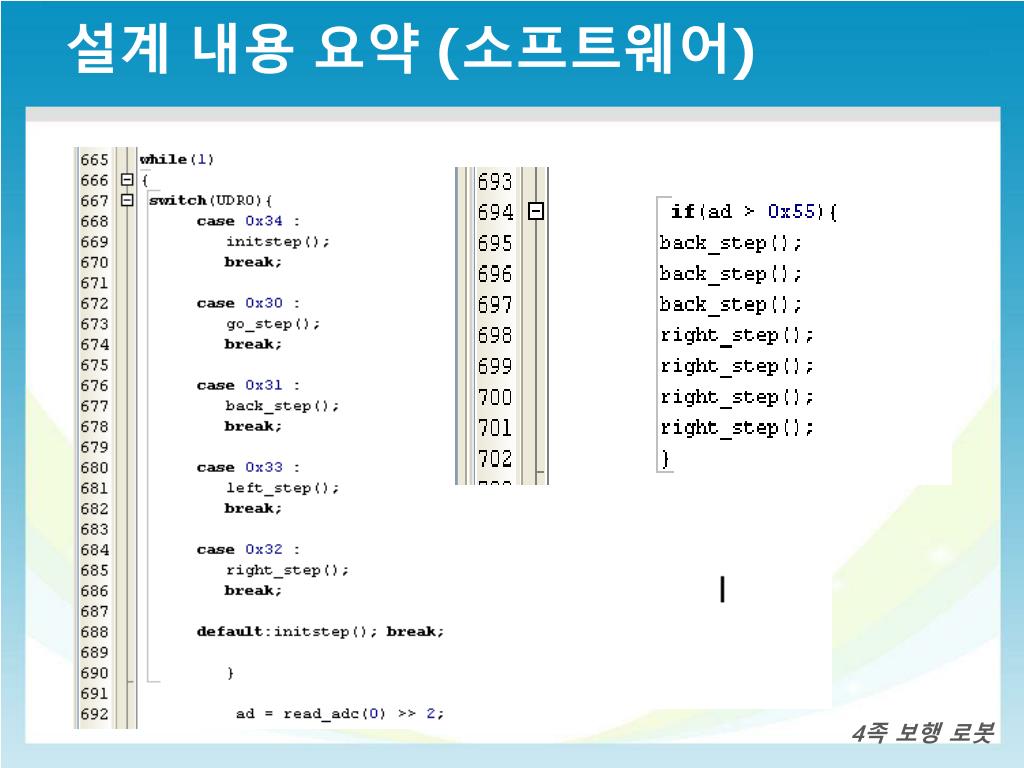The image size is (1024, 768).
Task: Collapse the fold marker at line 666
Action: pos(127,180)
